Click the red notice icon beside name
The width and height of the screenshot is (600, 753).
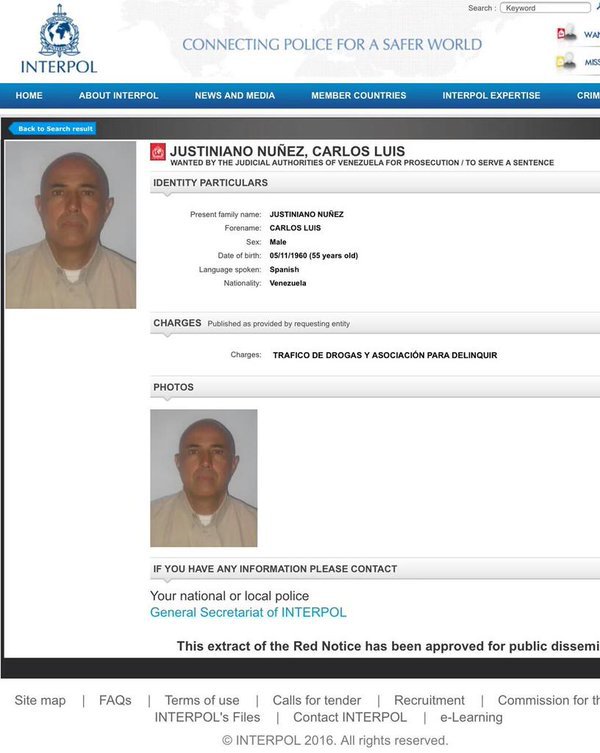coord(158,152)
